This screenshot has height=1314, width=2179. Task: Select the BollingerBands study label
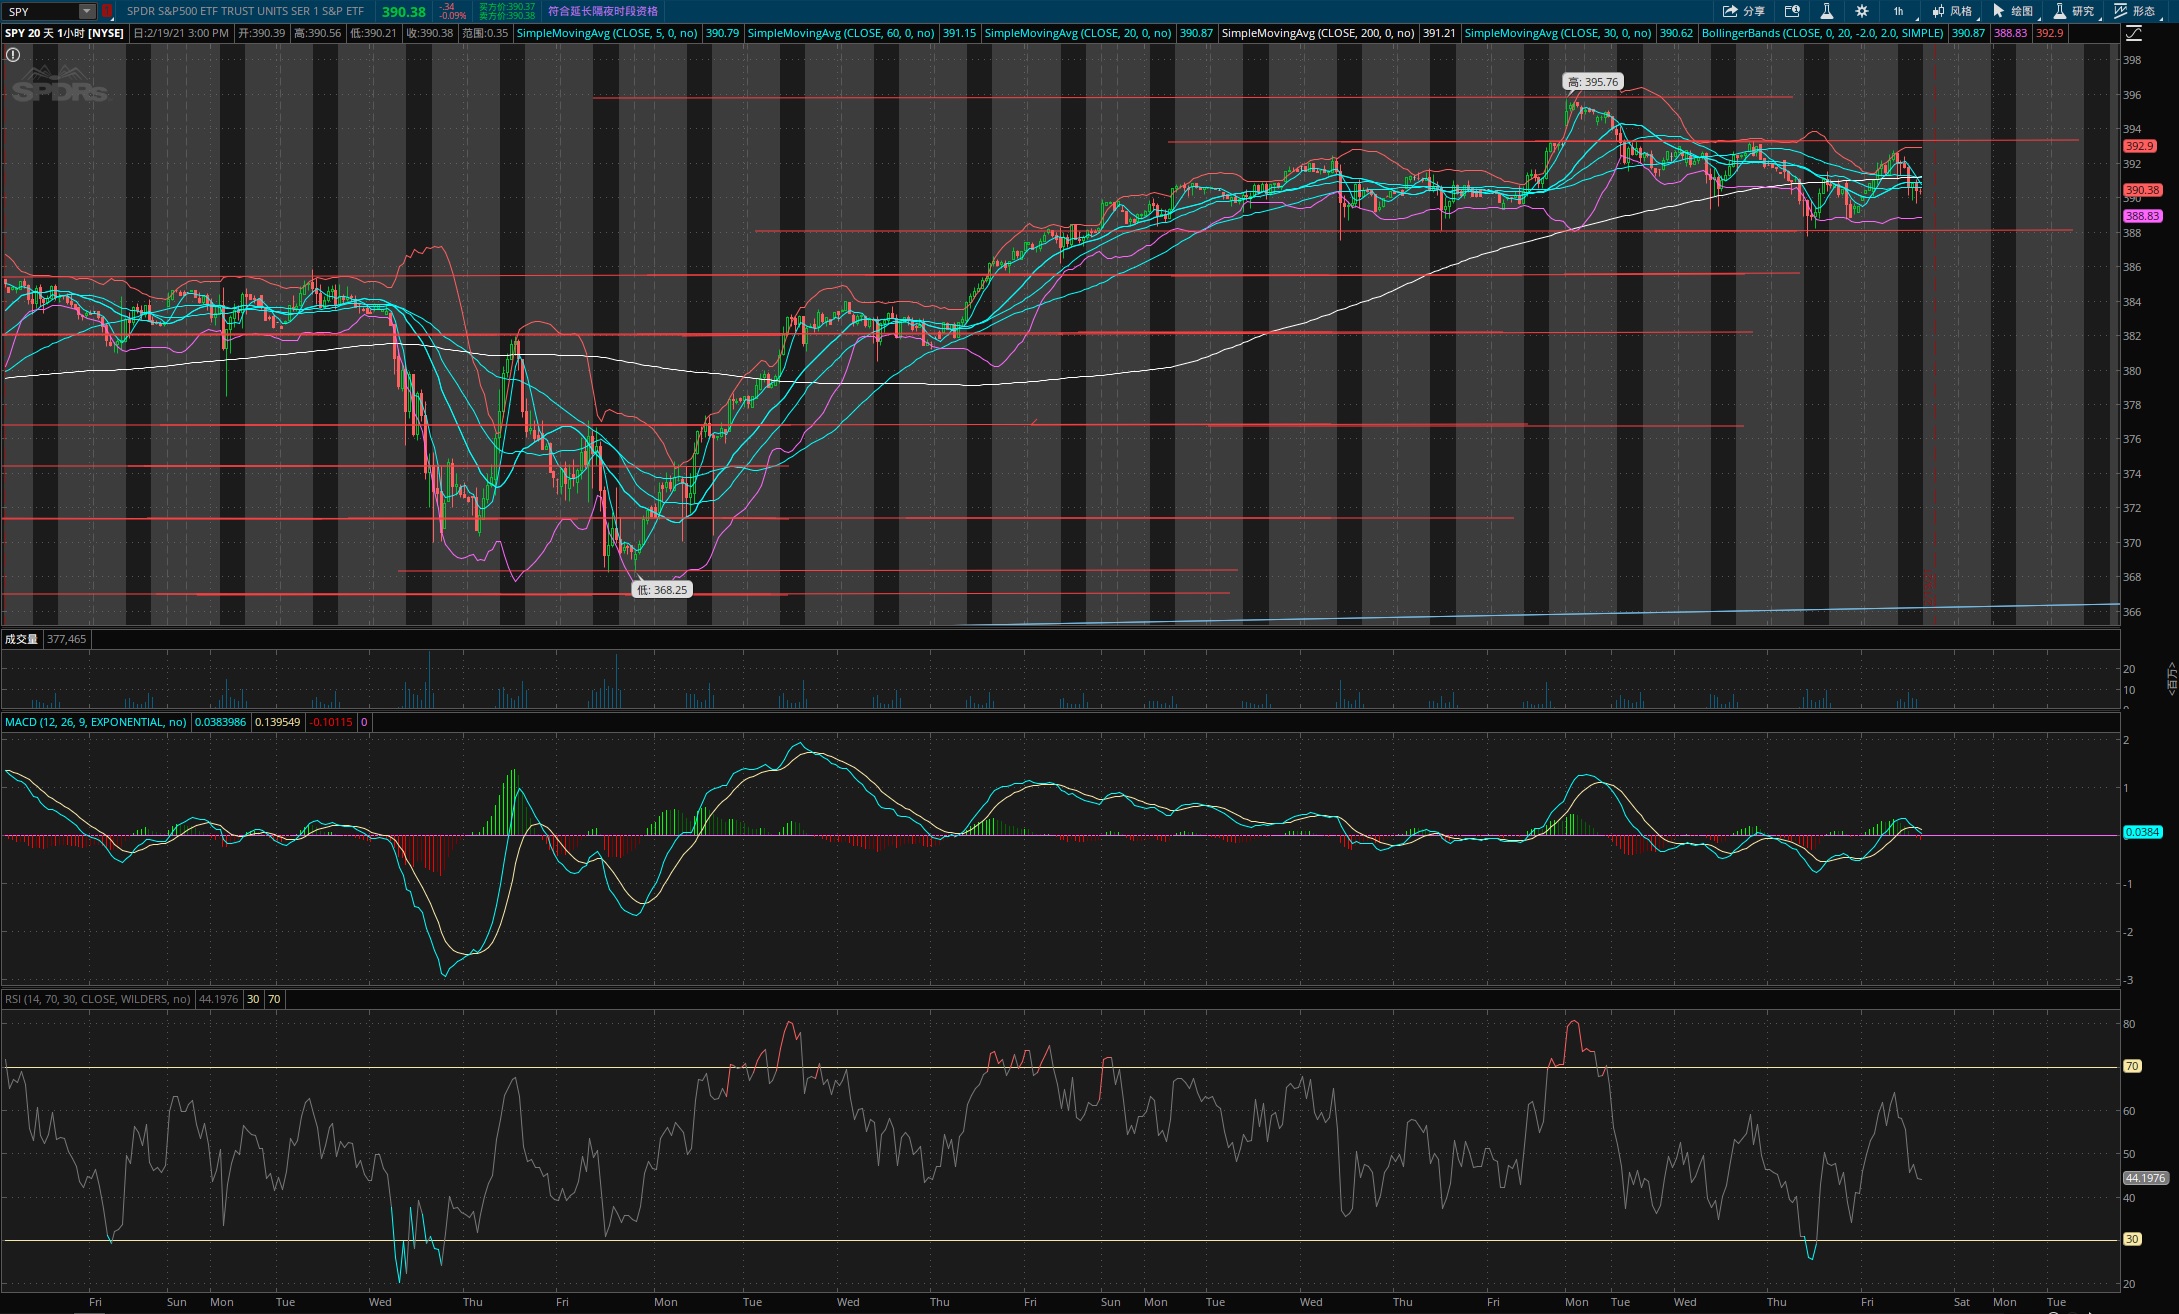pyautogui.click(x=1822, y=33)
